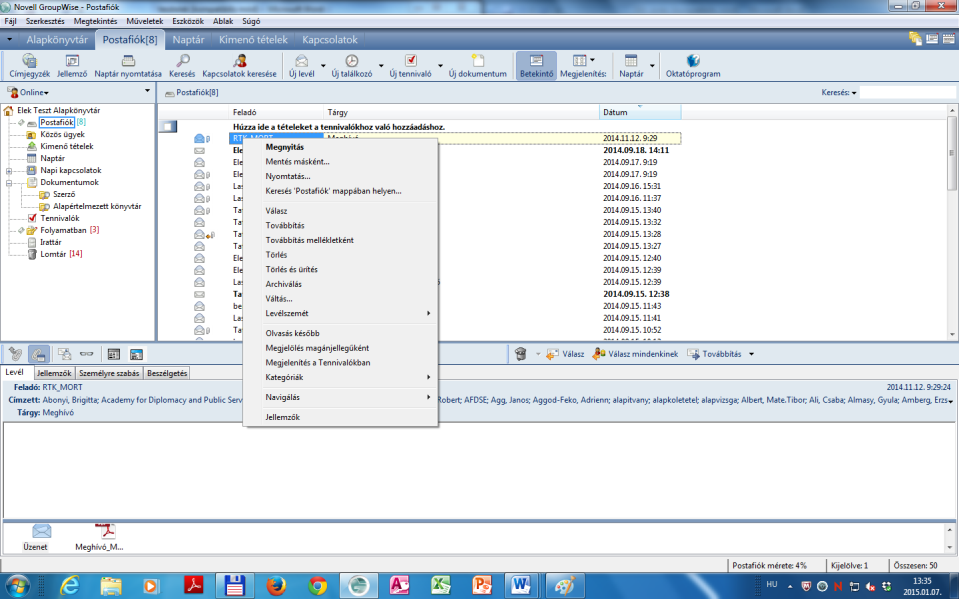Switch to the Kimenő tételek tab
Viewport: 959px width, 599px height.
coord(253,40)
